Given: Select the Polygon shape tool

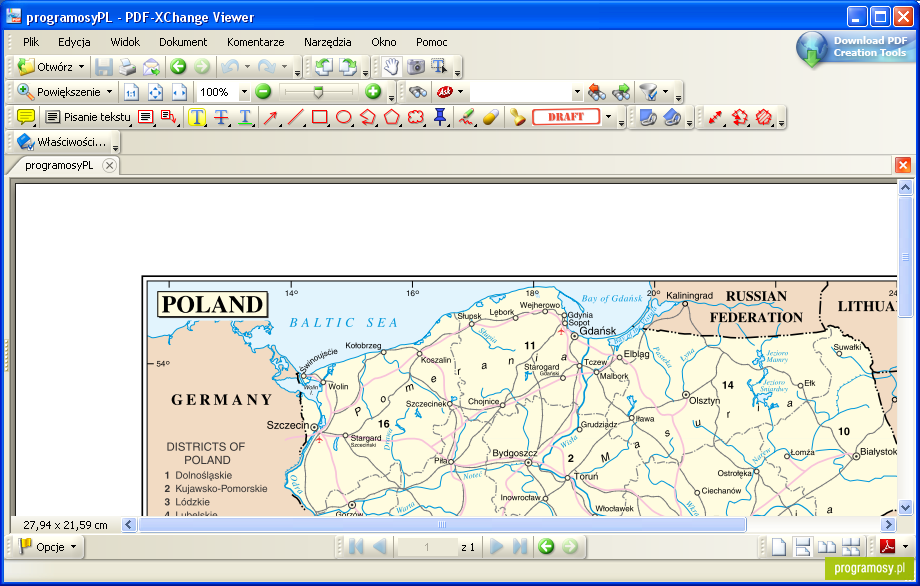Looking at the screenshot, I should point(392,117).
